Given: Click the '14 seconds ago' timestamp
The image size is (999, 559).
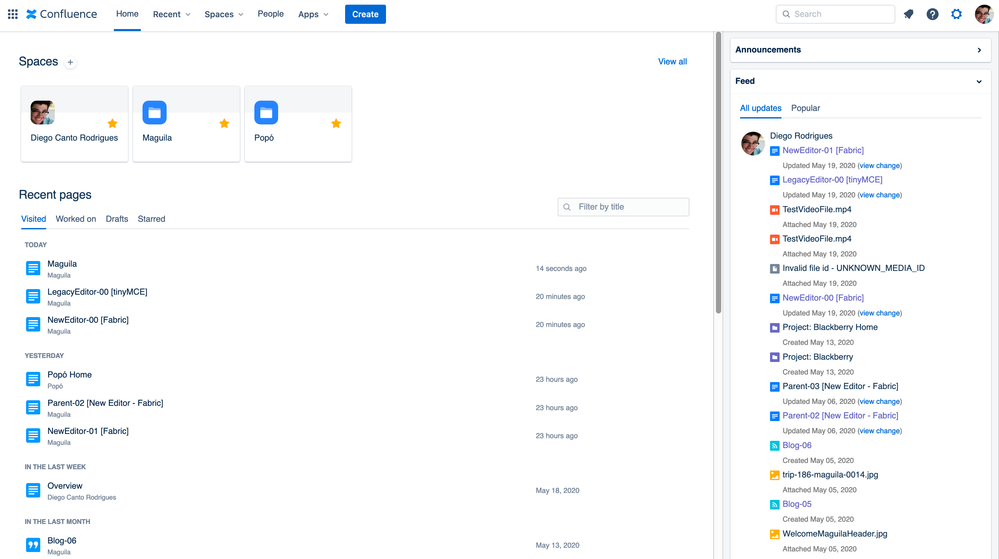Looking at the screenshot, I should tap(561, 268).
